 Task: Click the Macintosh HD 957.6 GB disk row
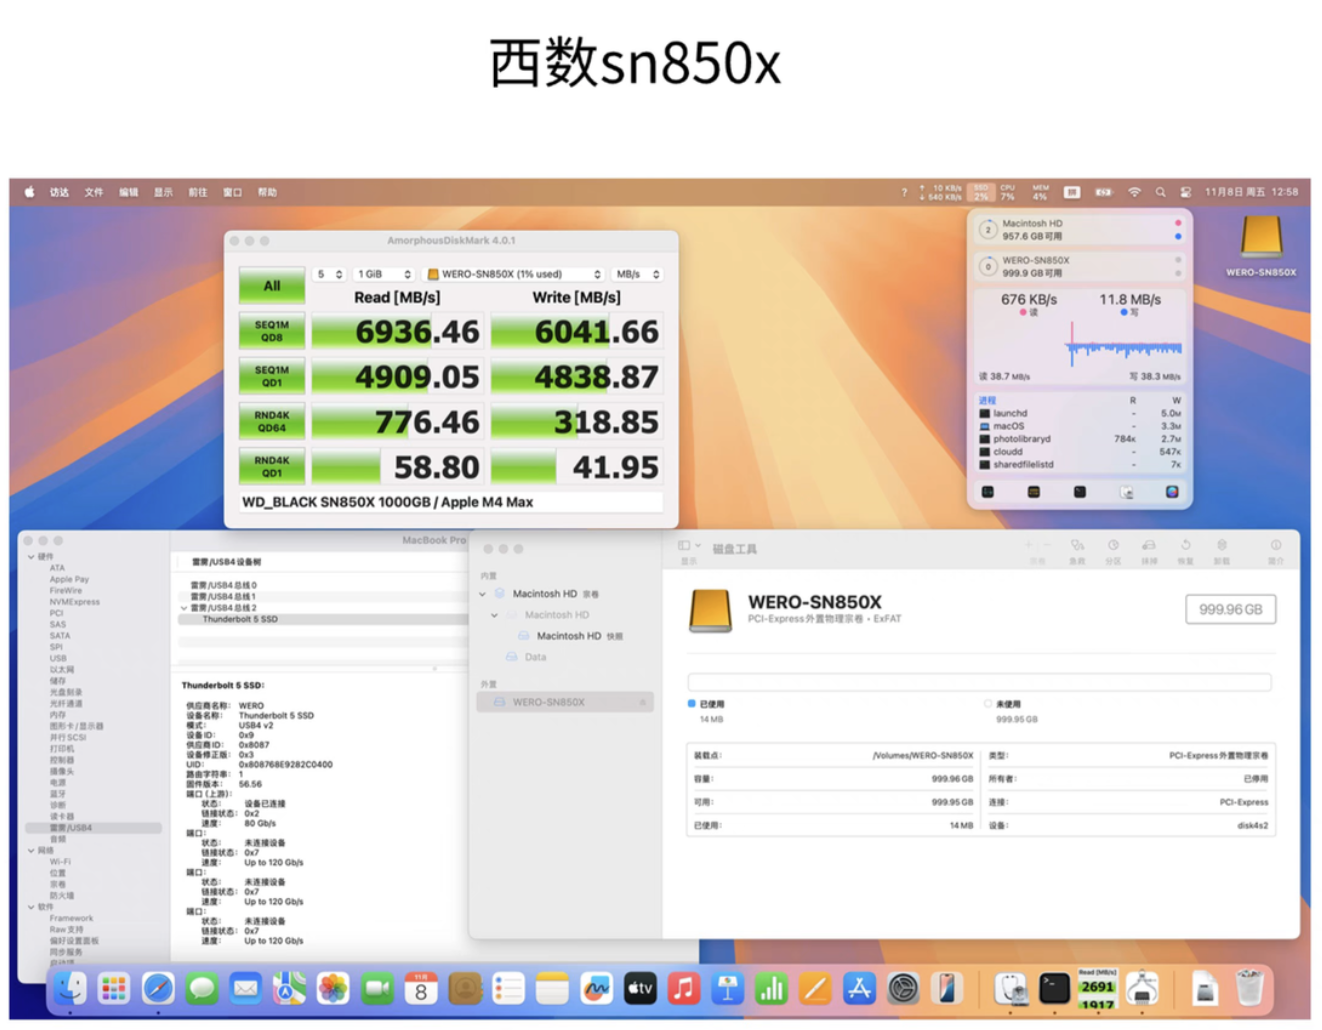(x=1080, y=230)
